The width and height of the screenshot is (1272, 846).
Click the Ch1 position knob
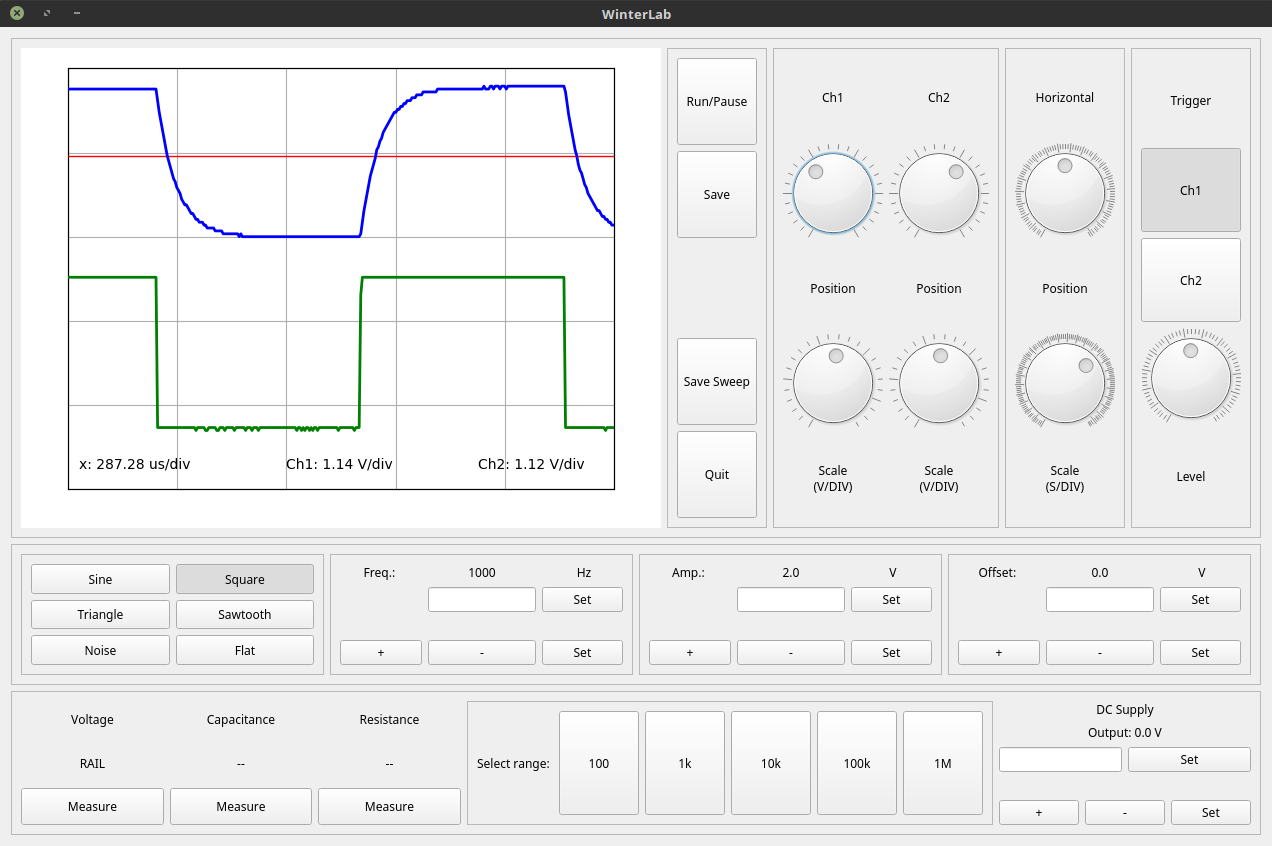coord(832,193)
